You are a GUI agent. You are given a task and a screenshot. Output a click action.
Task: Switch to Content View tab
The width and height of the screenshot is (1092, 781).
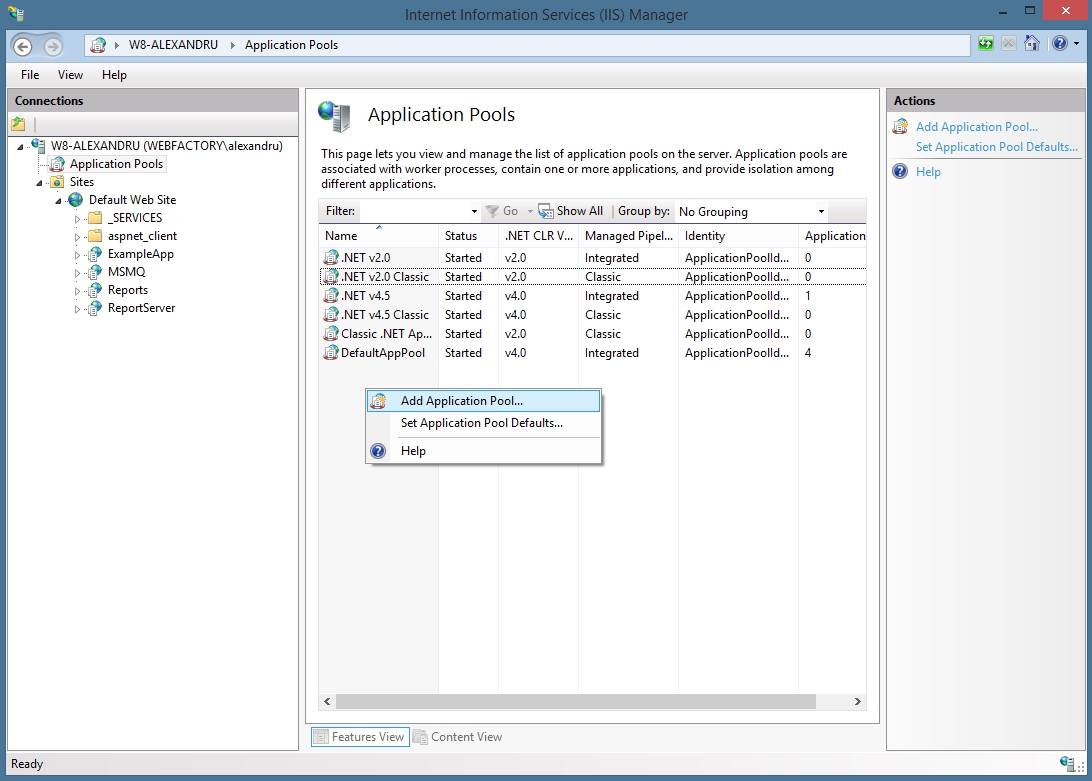click(x=458, y=737)
